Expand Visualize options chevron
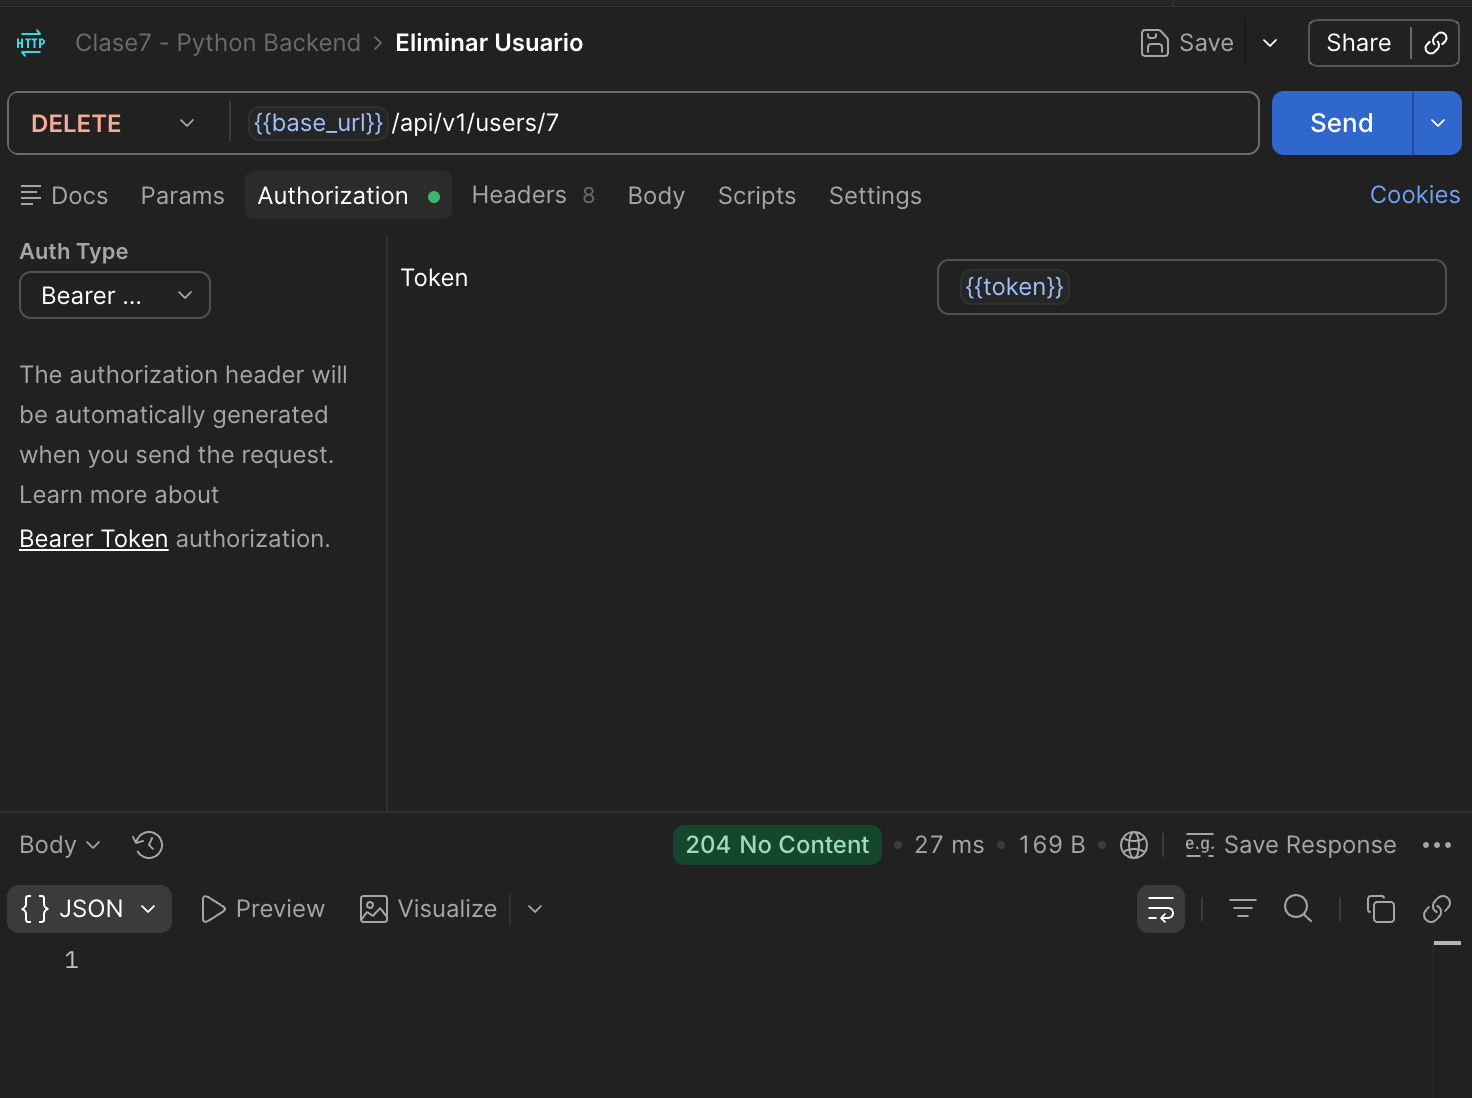 535,909
